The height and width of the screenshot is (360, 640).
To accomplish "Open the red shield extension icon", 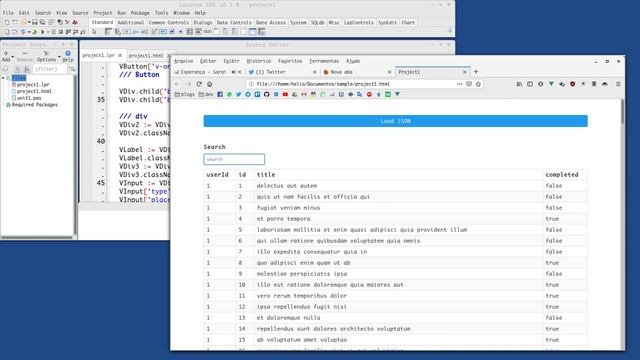I will coord(573,84).
